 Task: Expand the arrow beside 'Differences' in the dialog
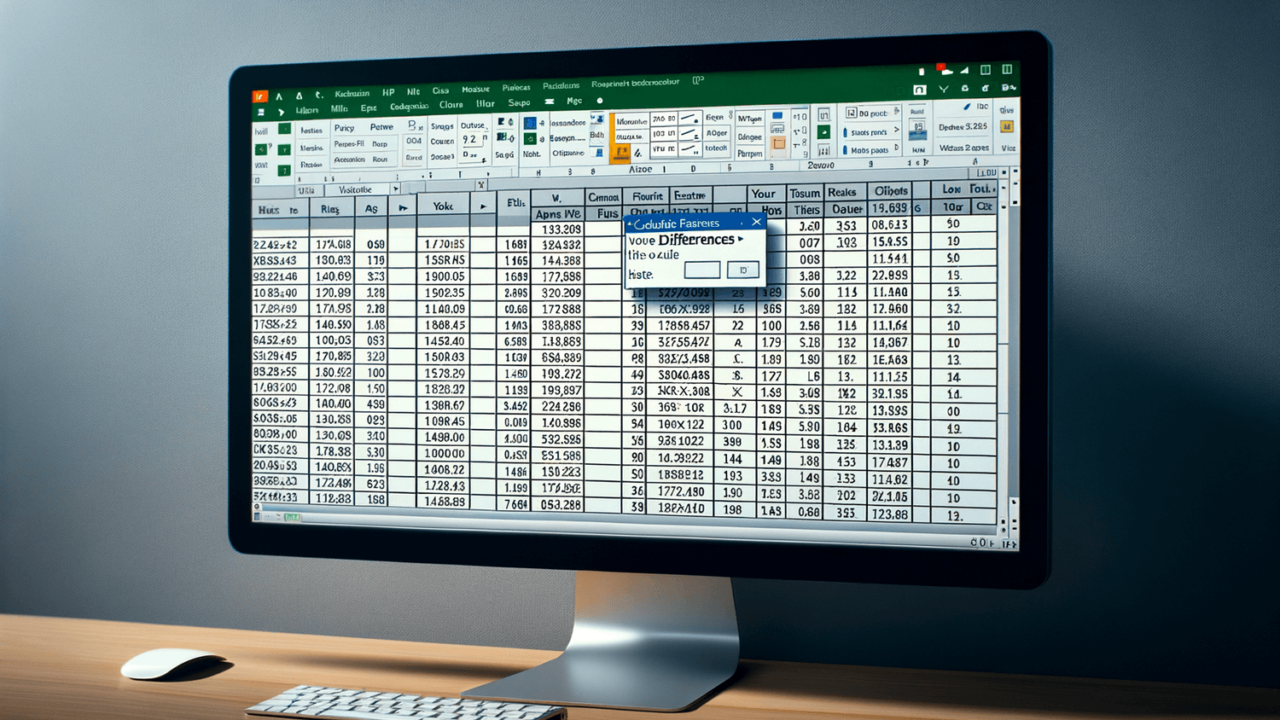coord(741,240)
